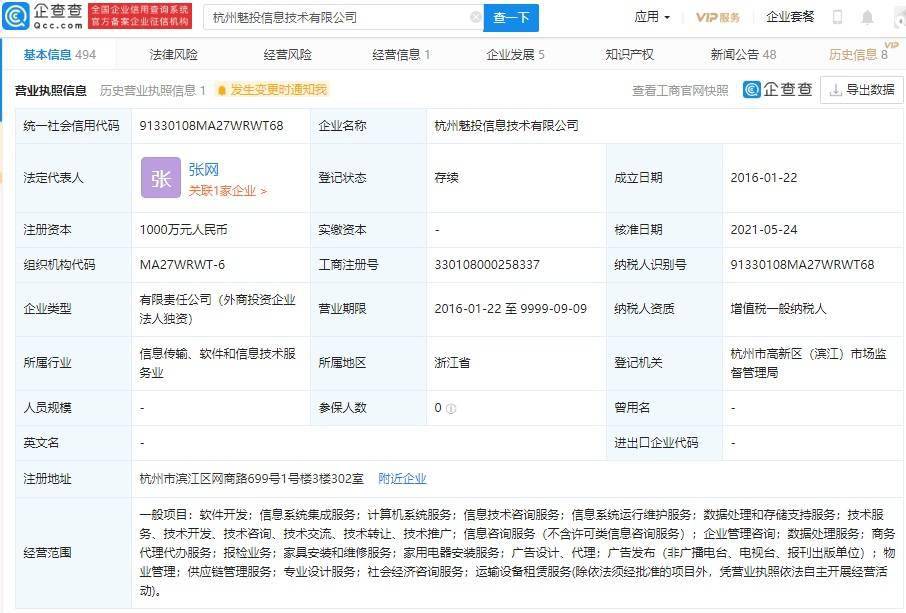Switch to the 历史信息 tab
The image size is (906, 613).
(x=858, y=55)
